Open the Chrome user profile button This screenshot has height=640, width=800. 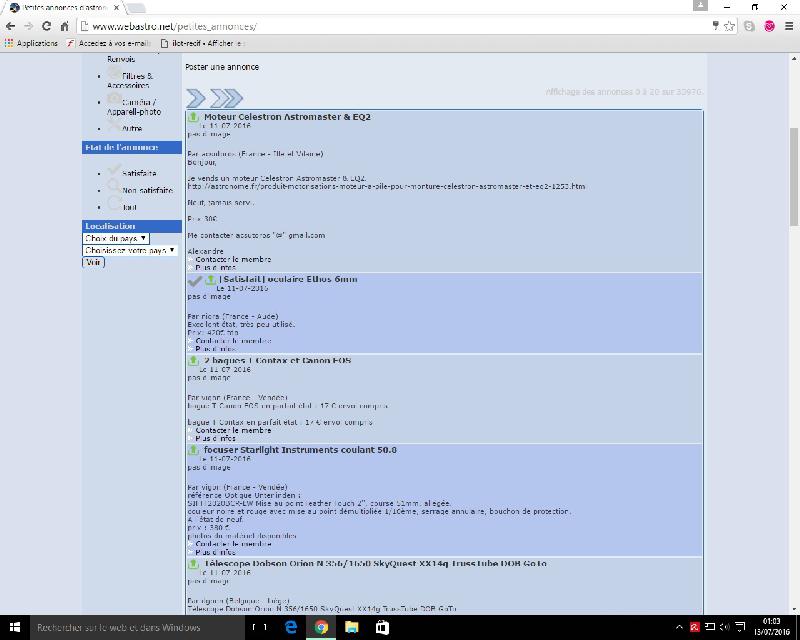(x=700, y=5)
